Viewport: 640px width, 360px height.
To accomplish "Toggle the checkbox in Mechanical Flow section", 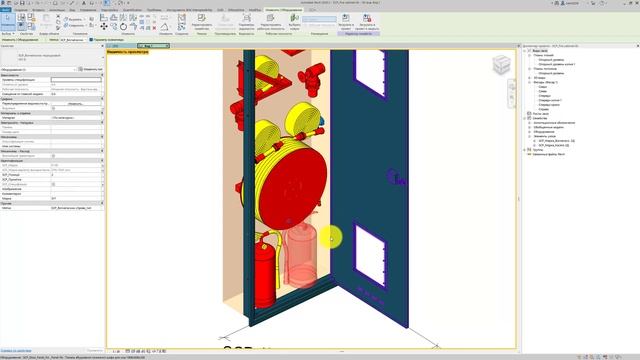I will click(53, 156).
